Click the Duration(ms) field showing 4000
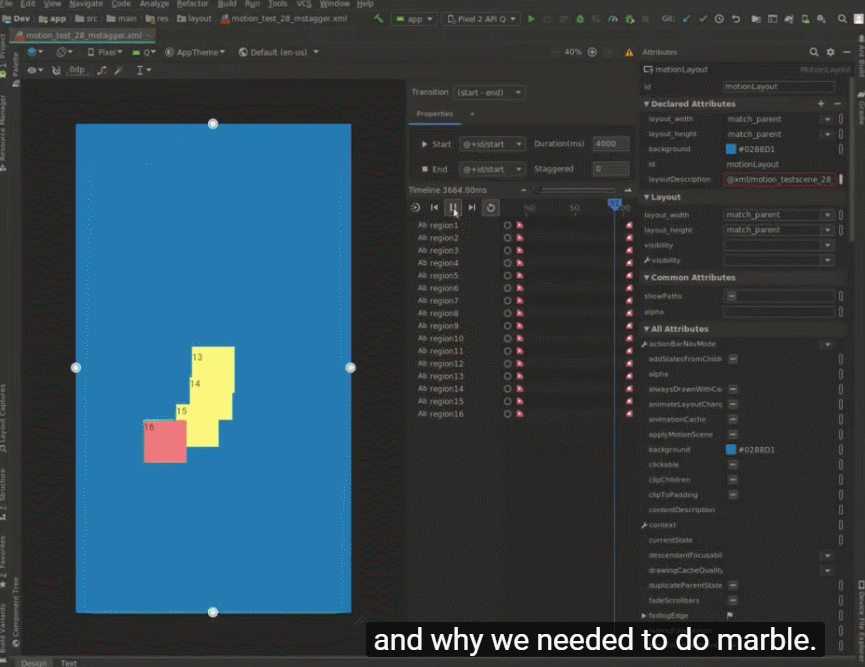 click(x=610, y=144)
